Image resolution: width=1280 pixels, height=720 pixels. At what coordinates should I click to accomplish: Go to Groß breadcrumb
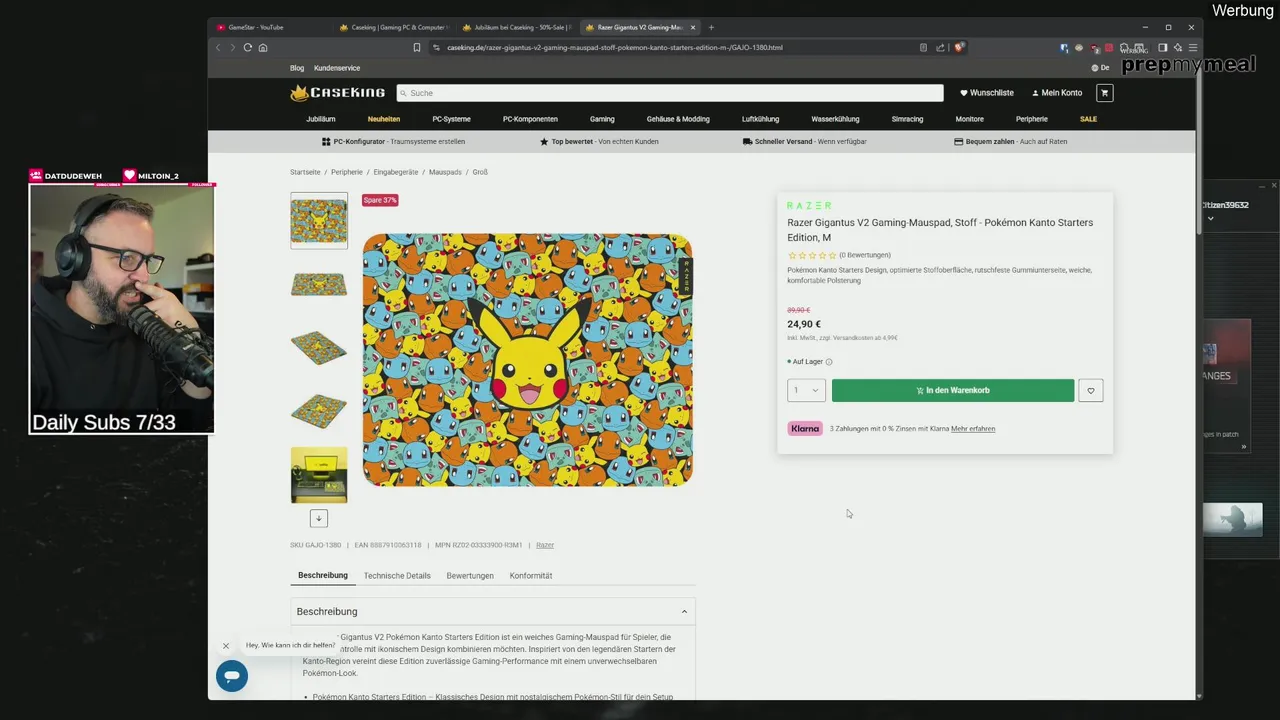point(480,172)
